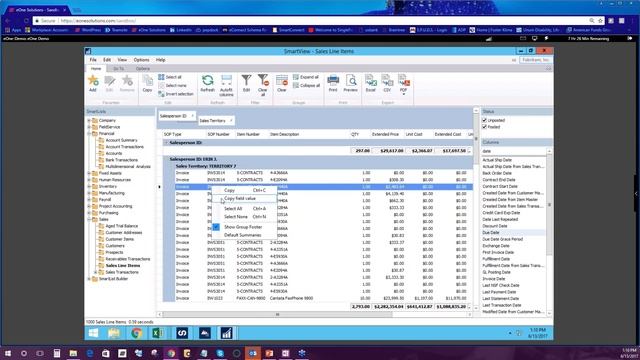Click Expand all groups in ribbon
640x360 pixels.
point(306,77)
